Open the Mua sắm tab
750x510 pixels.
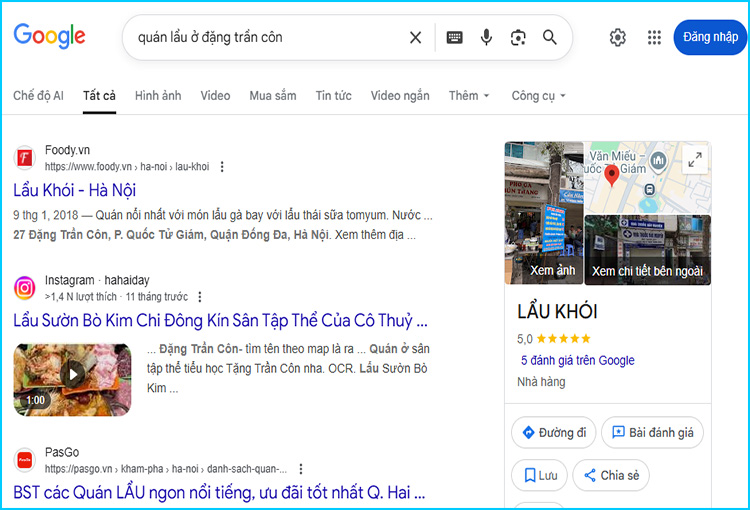pos(273,96)
